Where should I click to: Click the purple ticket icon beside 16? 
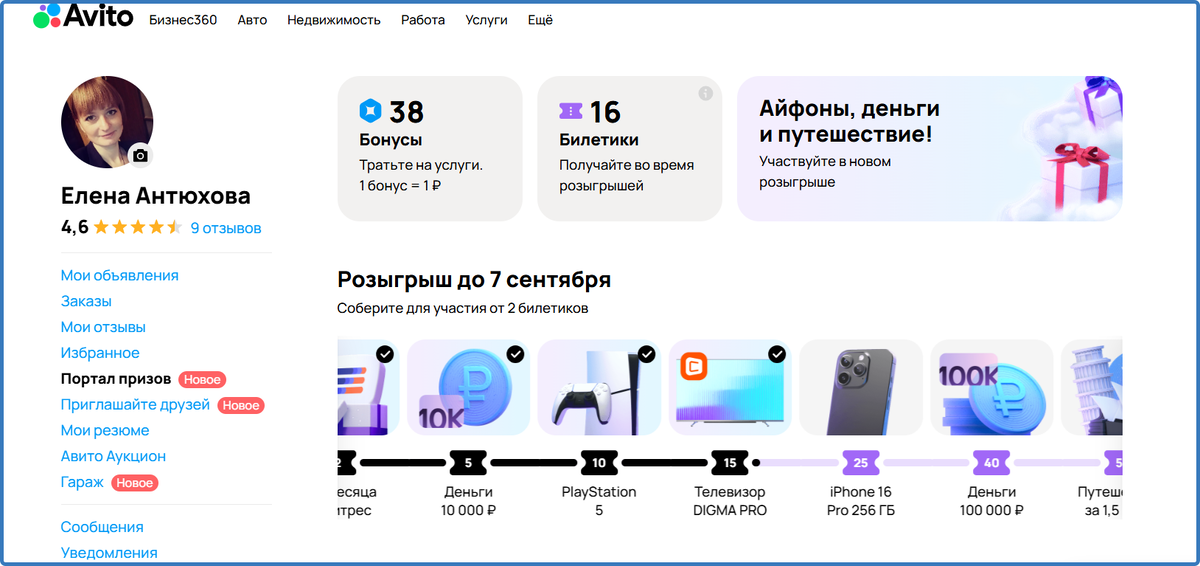[571, 111]
